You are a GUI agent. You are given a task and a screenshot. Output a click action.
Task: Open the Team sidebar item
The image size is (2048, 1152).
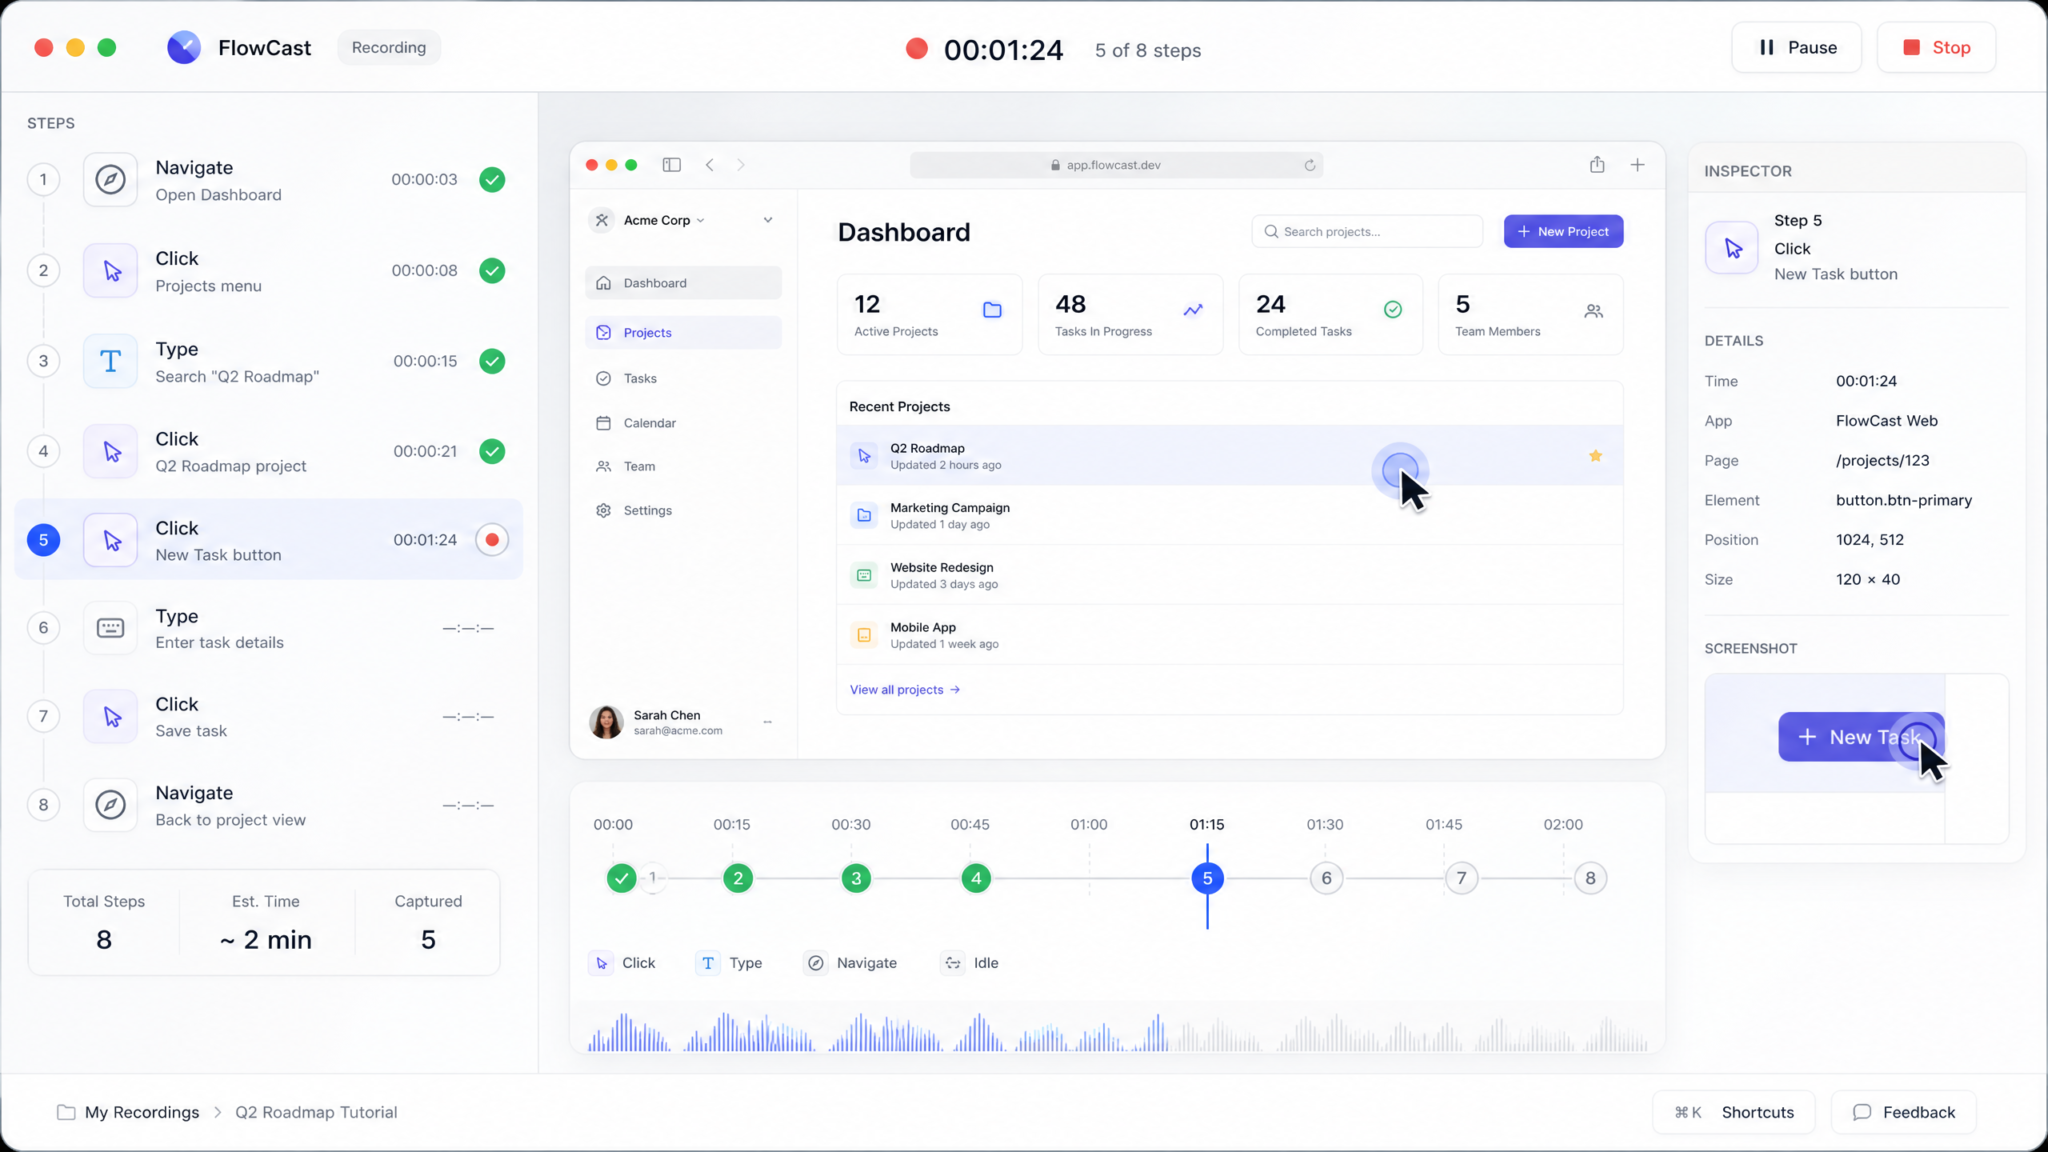(683, 466)
